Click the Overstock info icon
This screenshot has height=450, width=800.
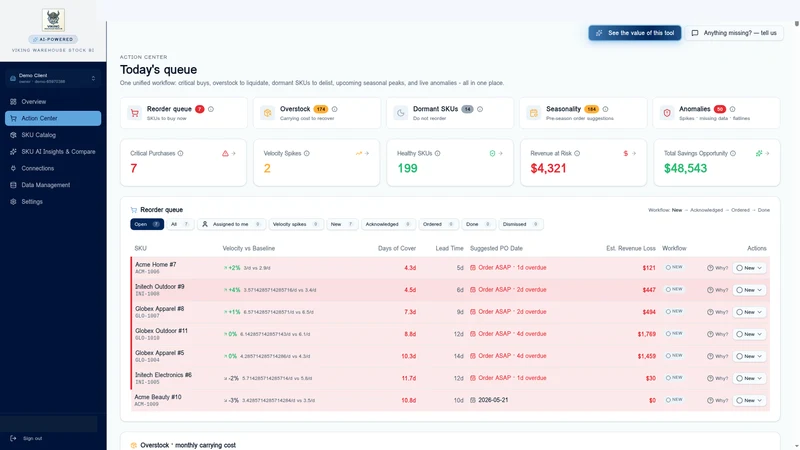(x=335, y=109)
